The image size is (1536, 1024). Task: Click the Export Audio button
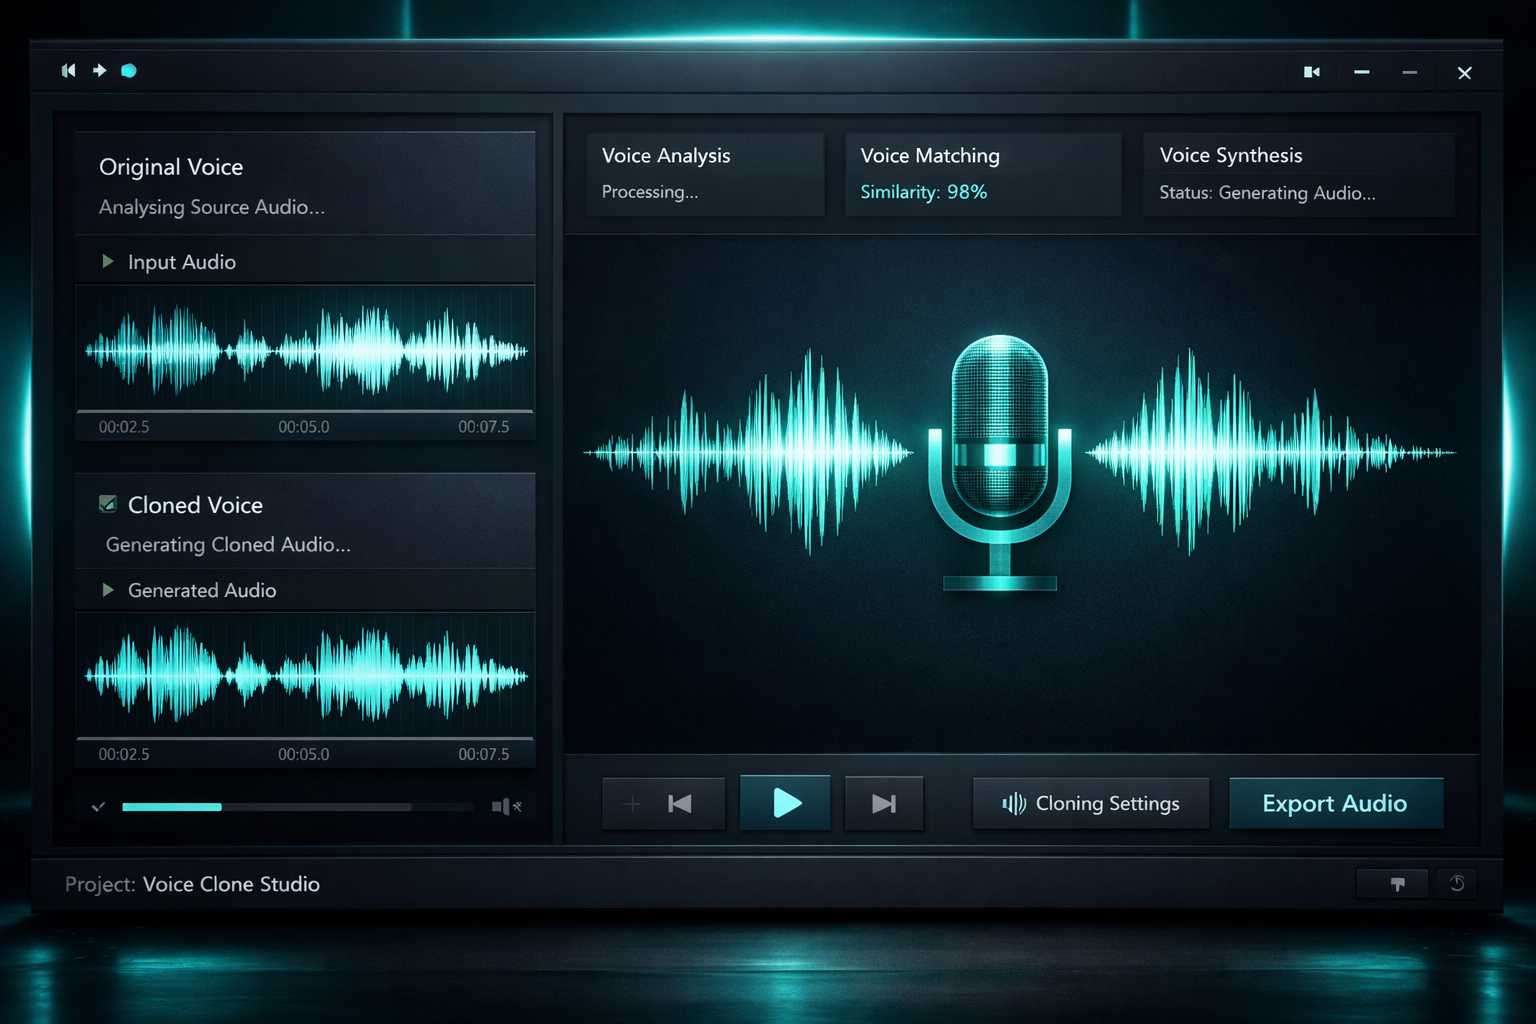point(1336,803)
